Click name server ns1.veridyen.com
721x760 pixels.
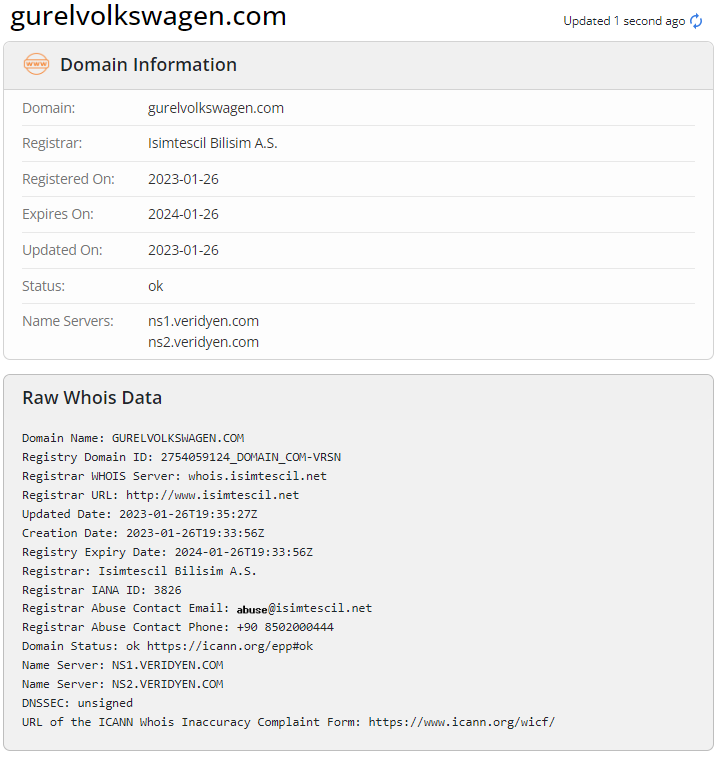[x=204, y=321]
